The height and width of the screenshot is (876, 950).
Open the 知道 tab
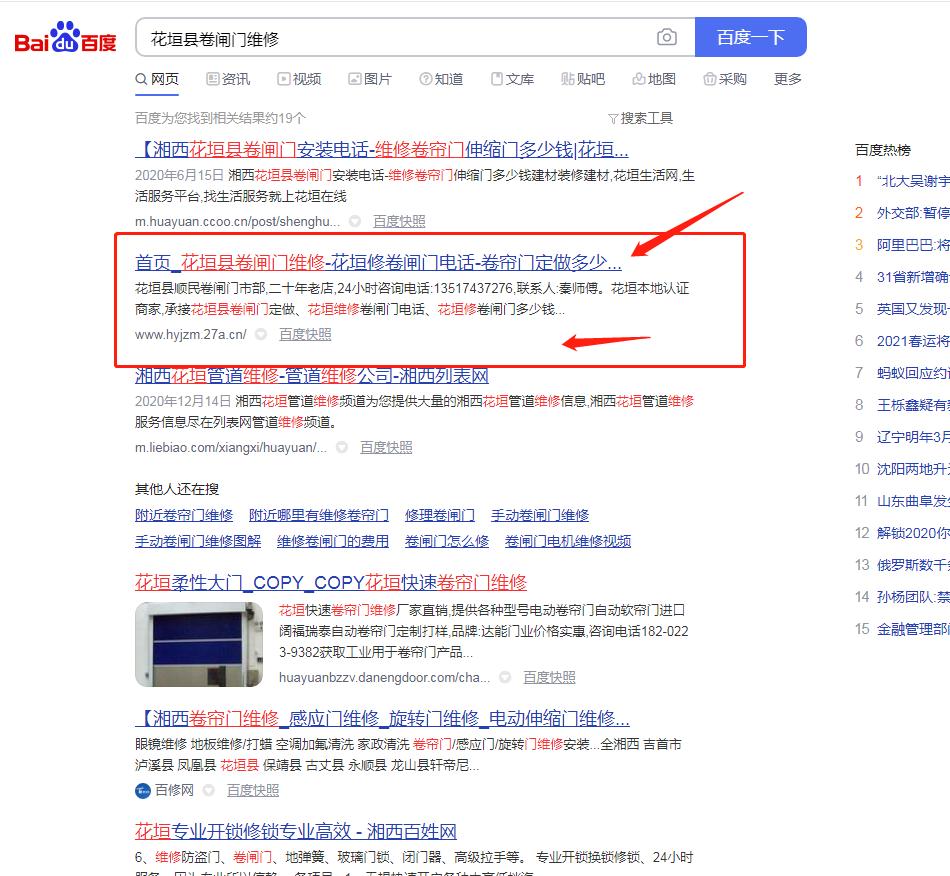(x=441, y=79)
